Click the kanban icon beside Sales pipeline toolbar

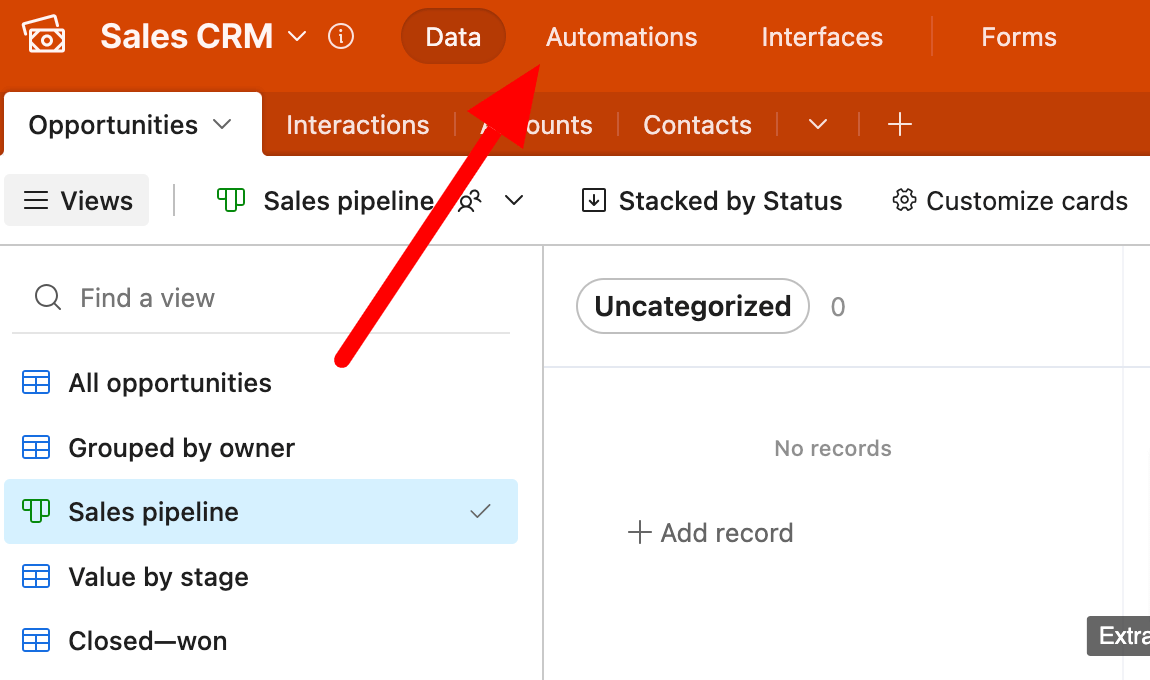tap(231, 200)
